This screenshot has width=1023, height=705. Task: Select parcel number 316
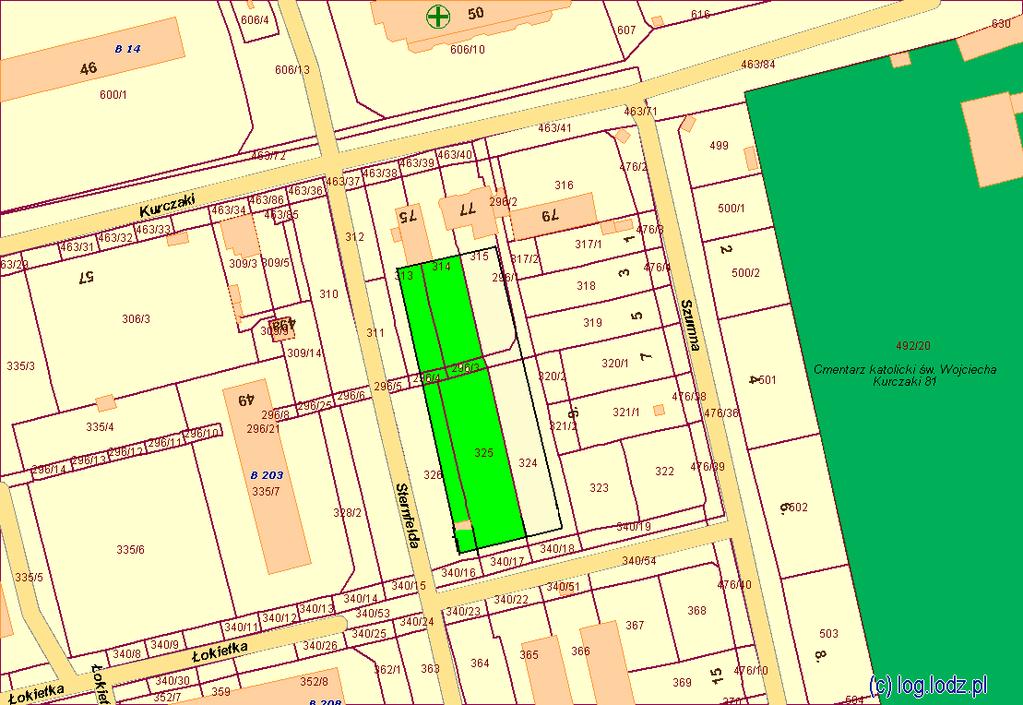click(x=564, y=185)
